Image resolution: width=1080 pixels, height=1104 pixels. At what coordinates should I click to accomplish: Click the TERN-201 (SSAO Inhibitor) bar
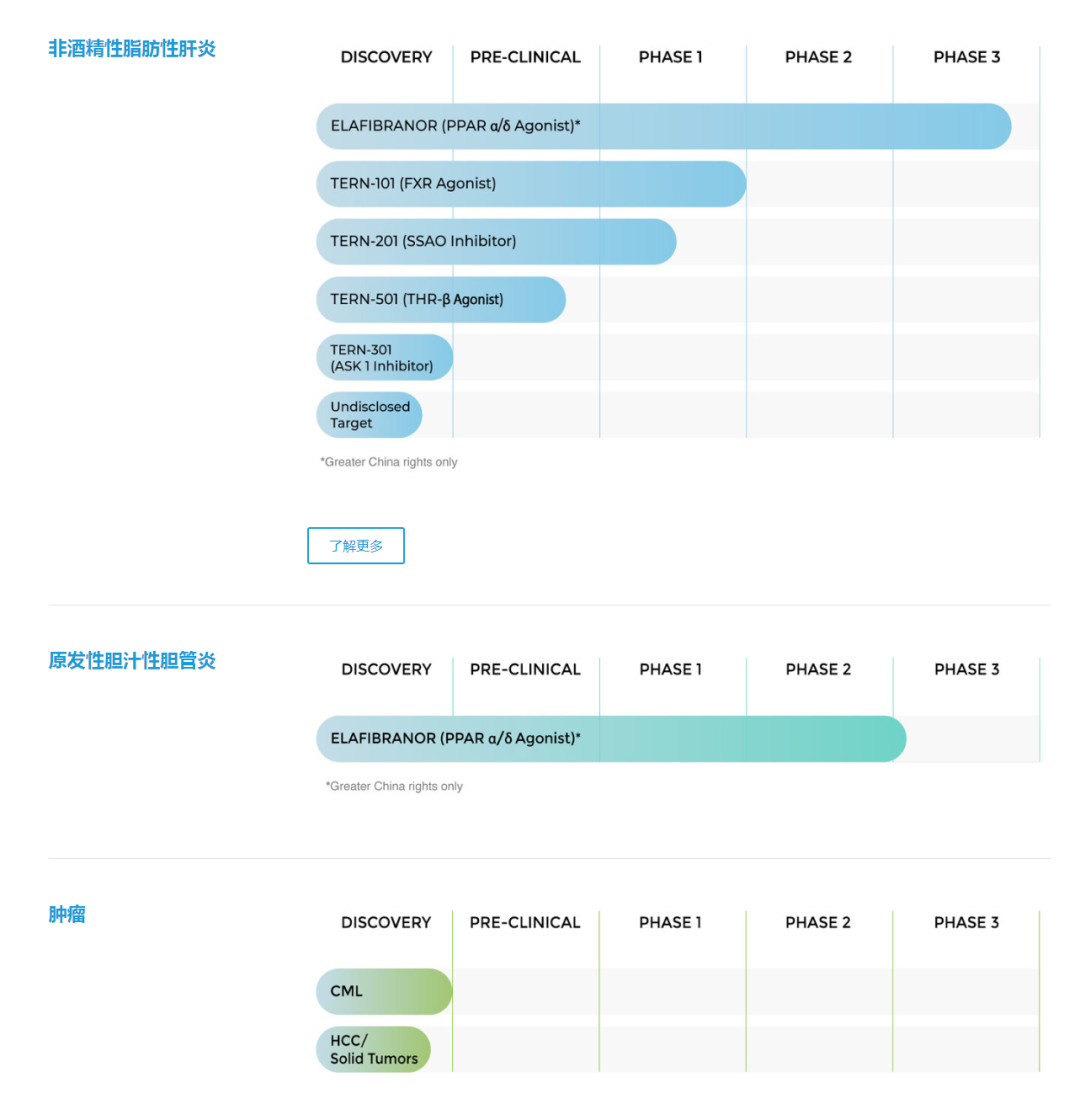(x=496, y=242)
